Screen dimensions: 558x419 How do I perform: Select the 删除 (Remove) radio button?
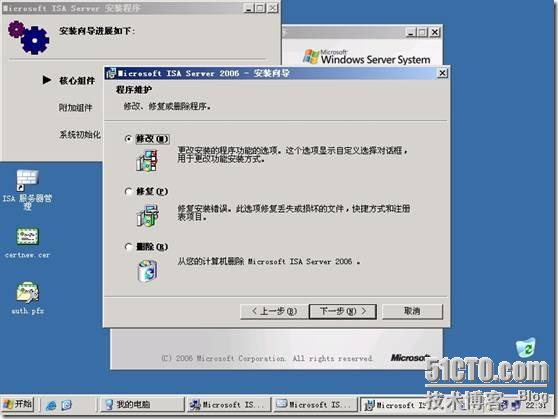[x=129, y=247]
